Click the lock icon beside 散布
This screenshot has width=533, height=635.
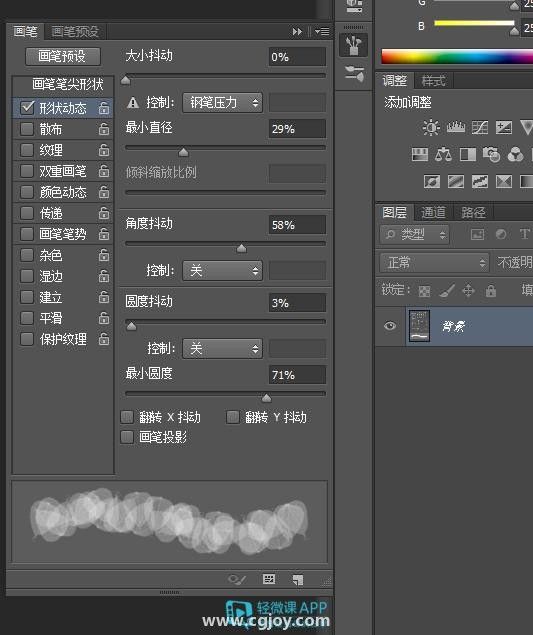pyautogui.click(x=104, y=129)
